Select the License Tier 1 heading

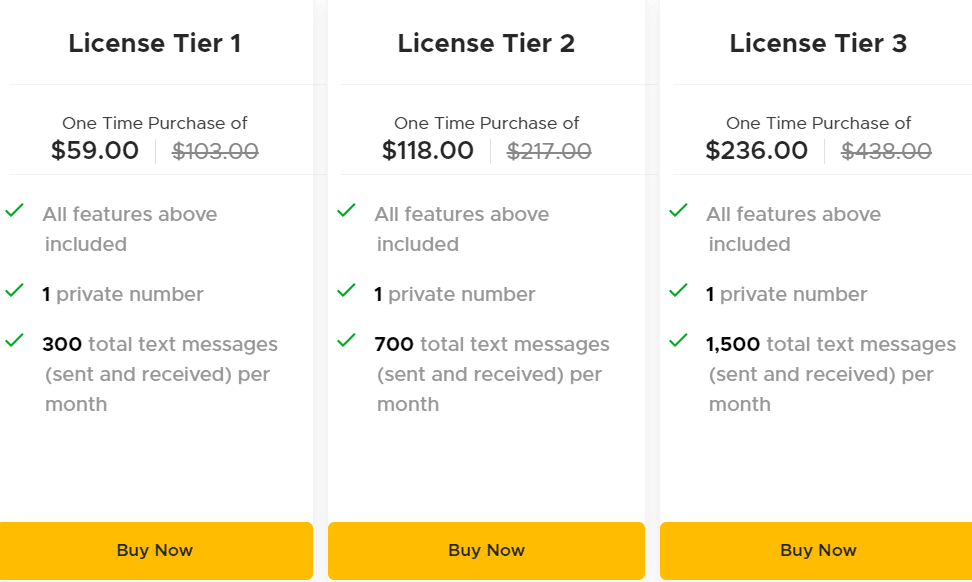155,43
